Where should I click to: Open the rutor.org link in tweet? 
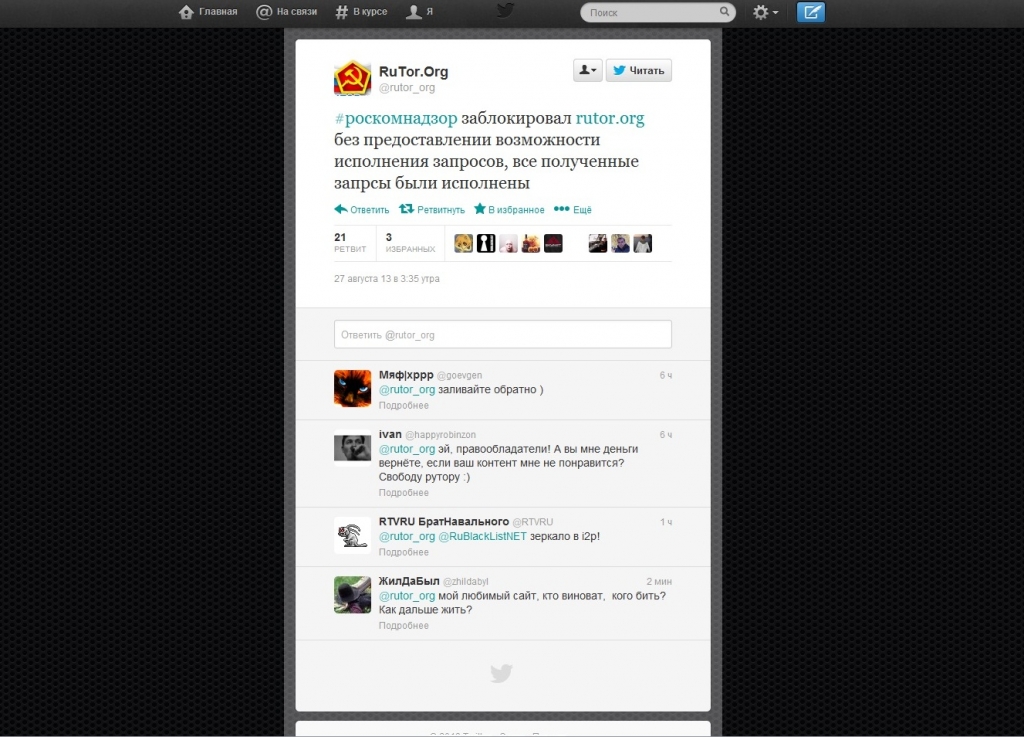[609, 118]
